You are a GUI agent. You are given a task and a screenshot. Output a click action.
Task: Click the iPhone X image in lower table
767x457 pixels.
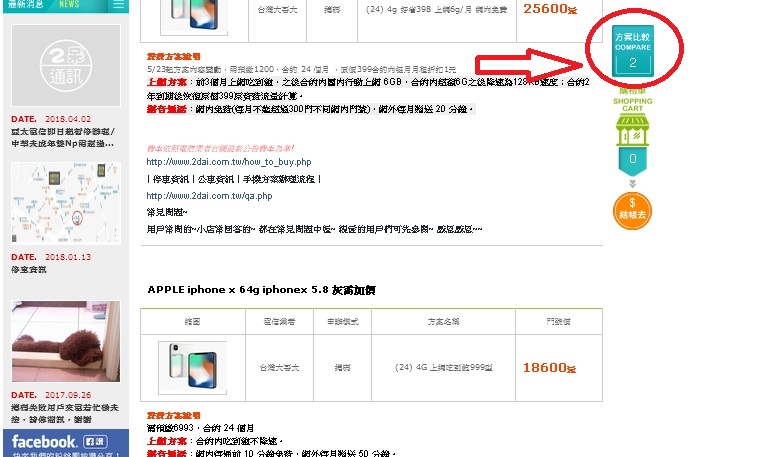192,367
